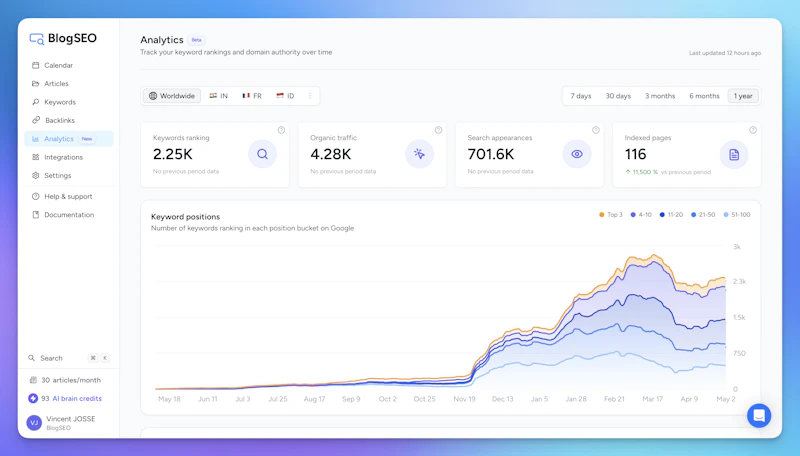Set time range to 30 days
800x456 pixels.
[618, 96]
